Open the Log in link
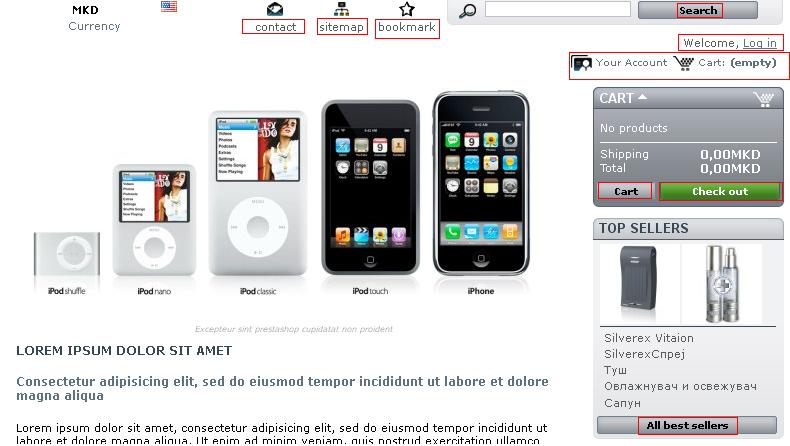790x446 pixels. pos(760,43)
